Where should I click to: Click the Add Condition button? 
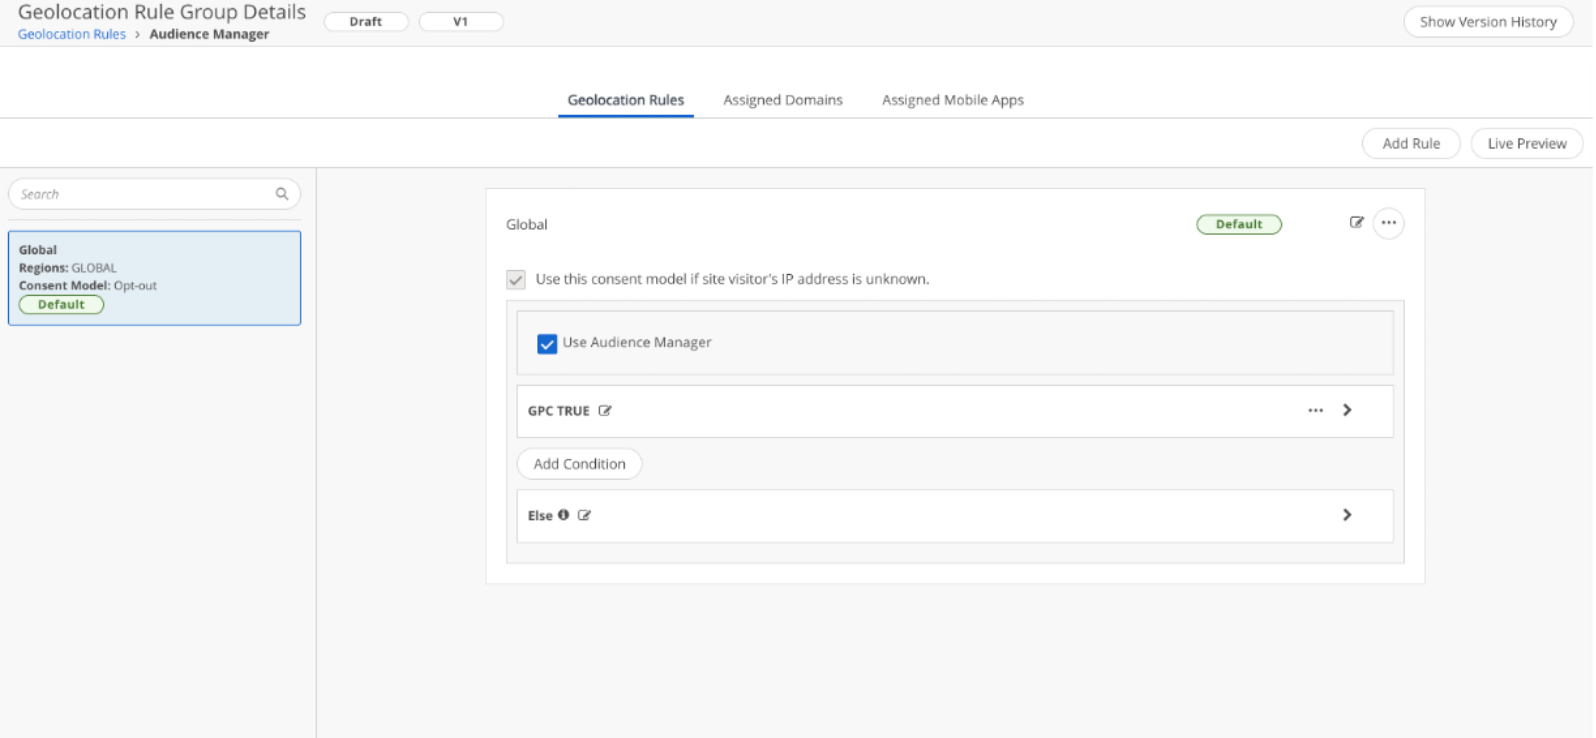click(579, 464)
